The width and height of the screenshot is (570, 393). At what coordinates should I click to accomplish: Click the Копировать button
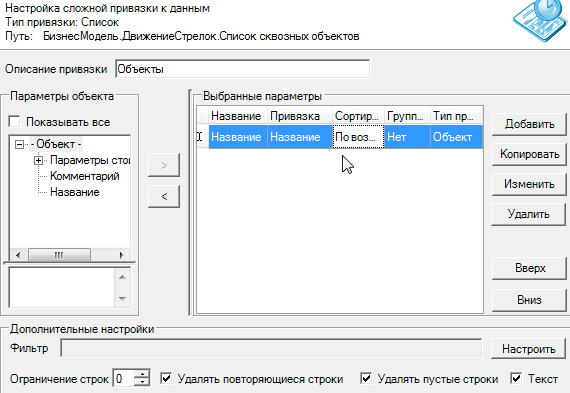(x=529, y=154)
